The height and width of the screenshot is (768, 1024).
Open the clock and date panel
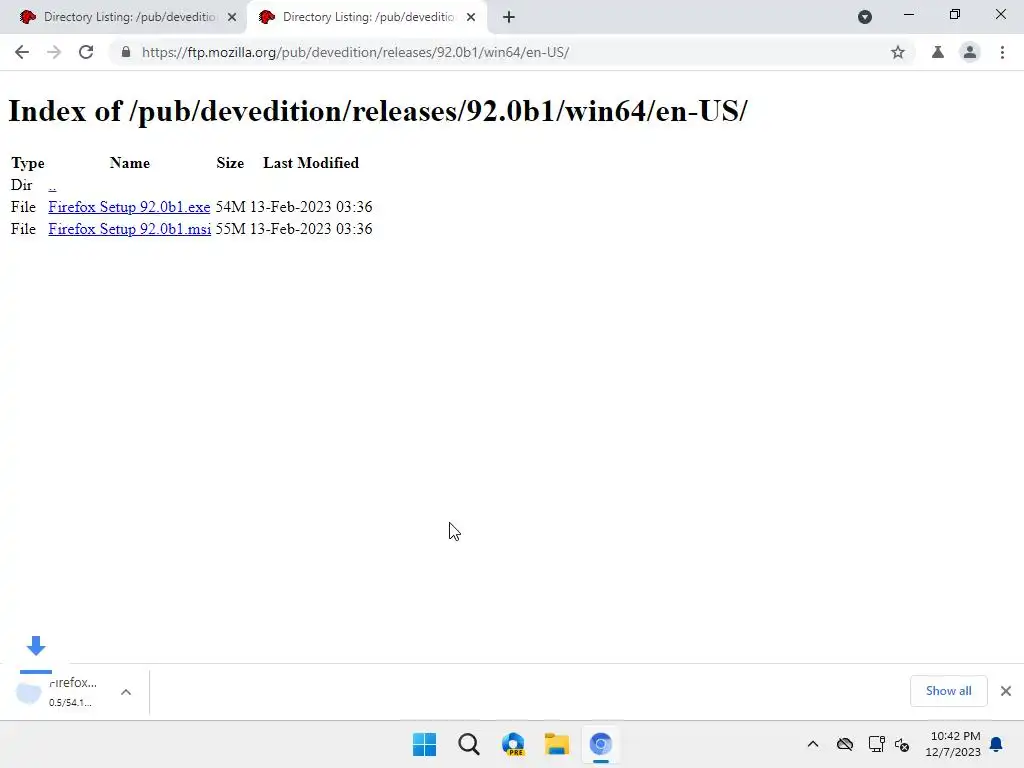[x=953, y=744]
